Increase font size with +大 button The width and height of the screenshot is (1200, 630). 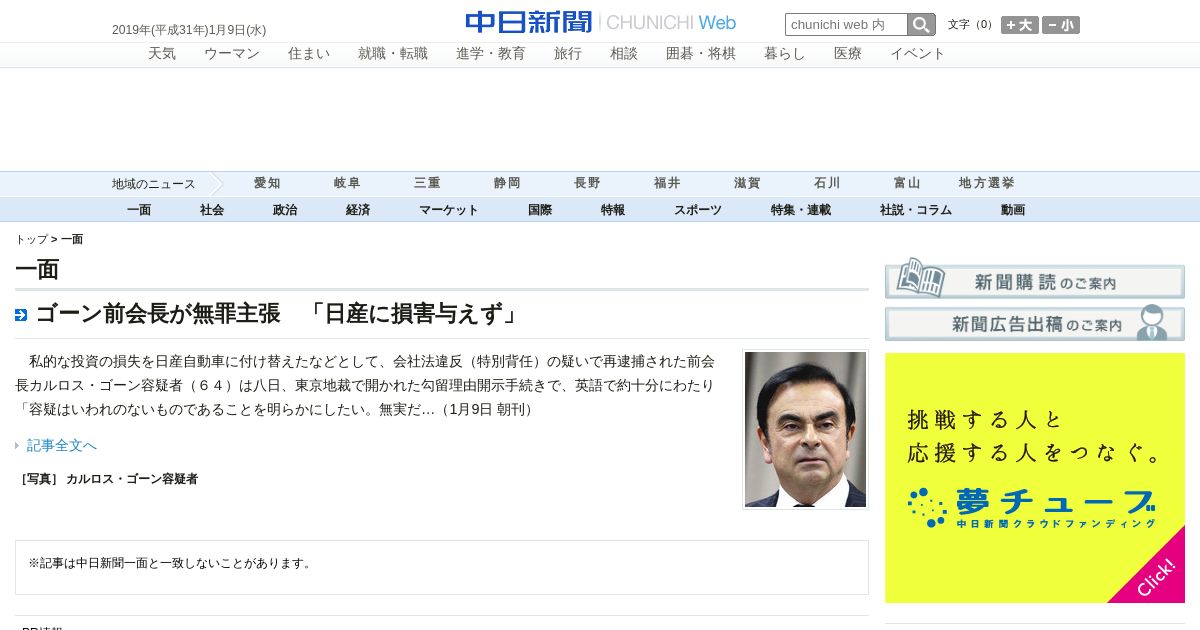(x=1020, y=26)
